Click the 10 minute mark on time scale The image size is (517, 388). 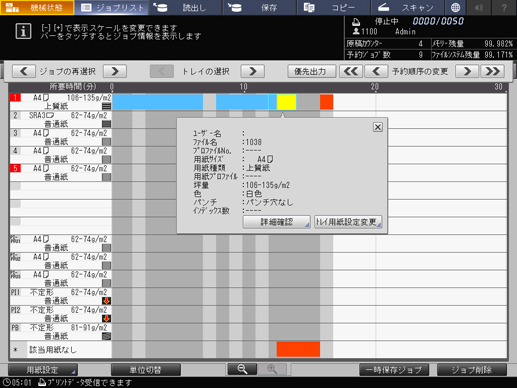tap(243, 87)
